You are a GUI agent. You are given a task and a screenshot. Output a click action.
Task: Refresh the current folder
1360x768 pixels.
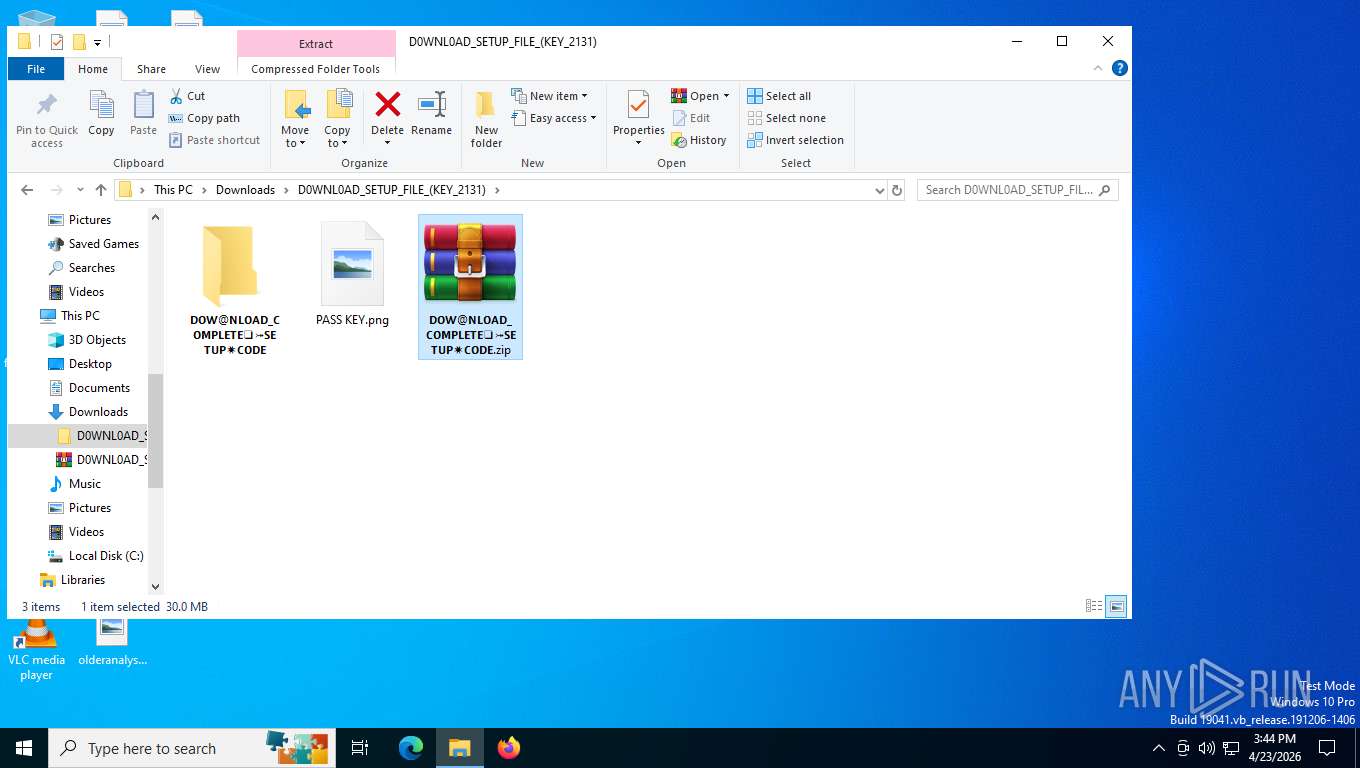click(896, 190)
